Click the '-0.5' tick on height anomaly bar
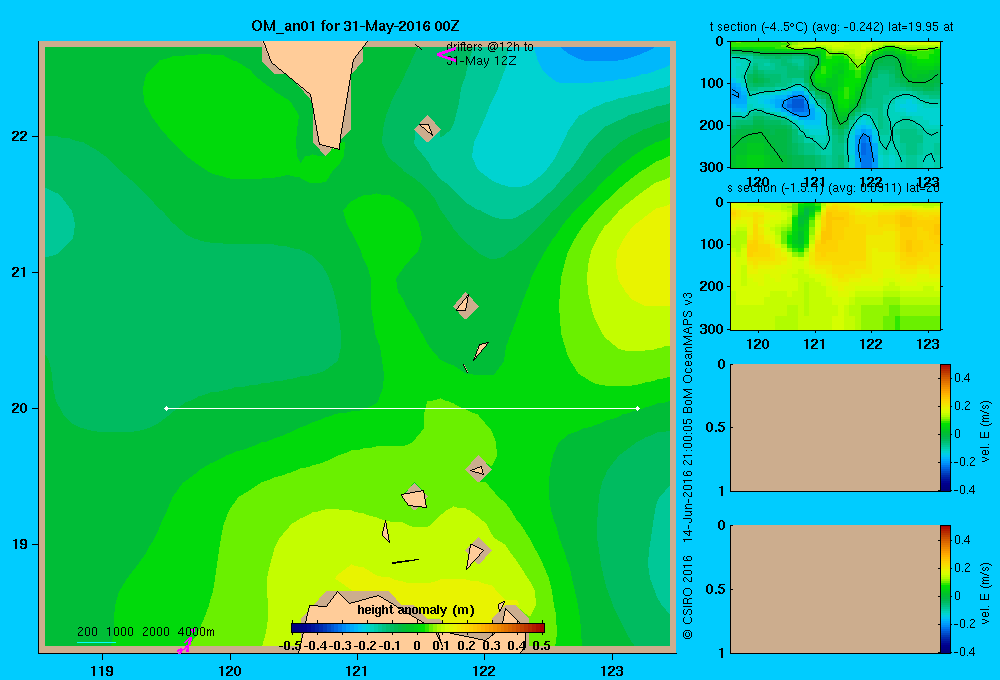1000x680 pixels. point(290,646)
